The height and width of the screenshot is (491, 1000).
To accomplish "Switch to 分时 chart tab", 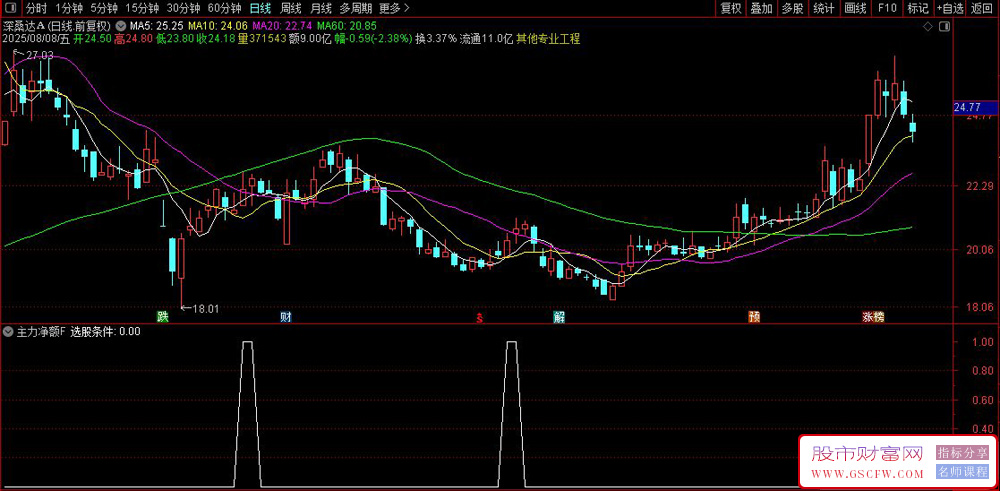I will pos(36,8).
